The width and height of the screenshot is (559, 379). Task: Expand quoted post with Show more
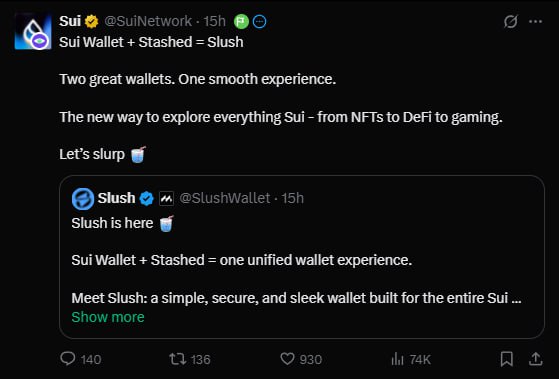[x=108, y=317]
